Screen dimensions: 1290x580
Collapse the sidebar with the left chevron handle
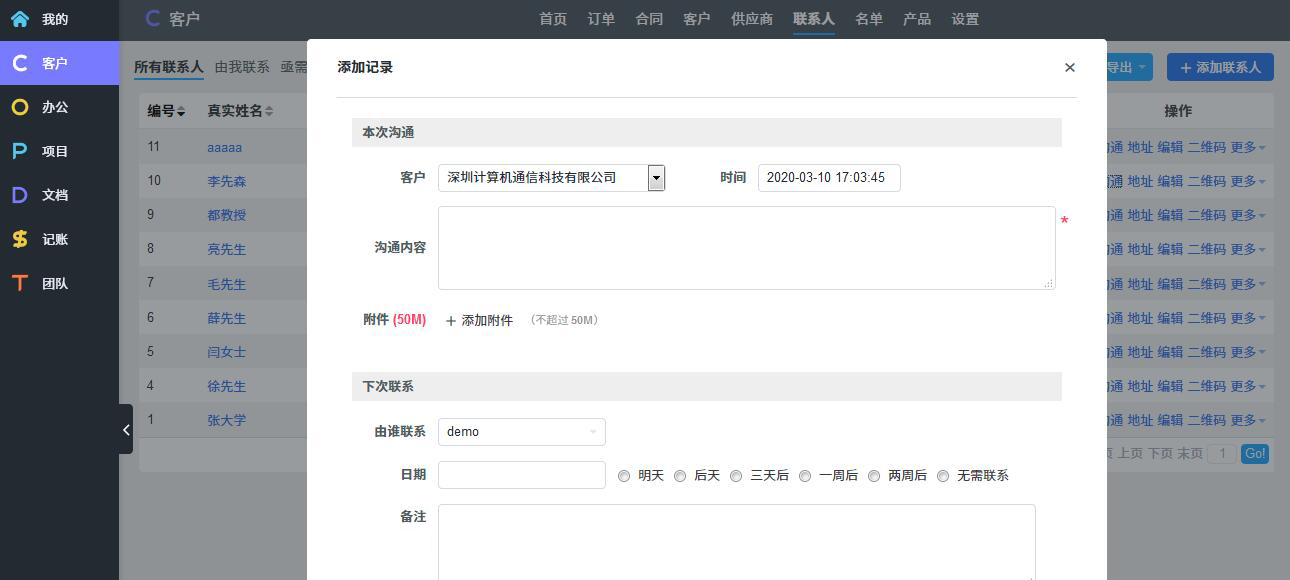[x=126, y=429]
